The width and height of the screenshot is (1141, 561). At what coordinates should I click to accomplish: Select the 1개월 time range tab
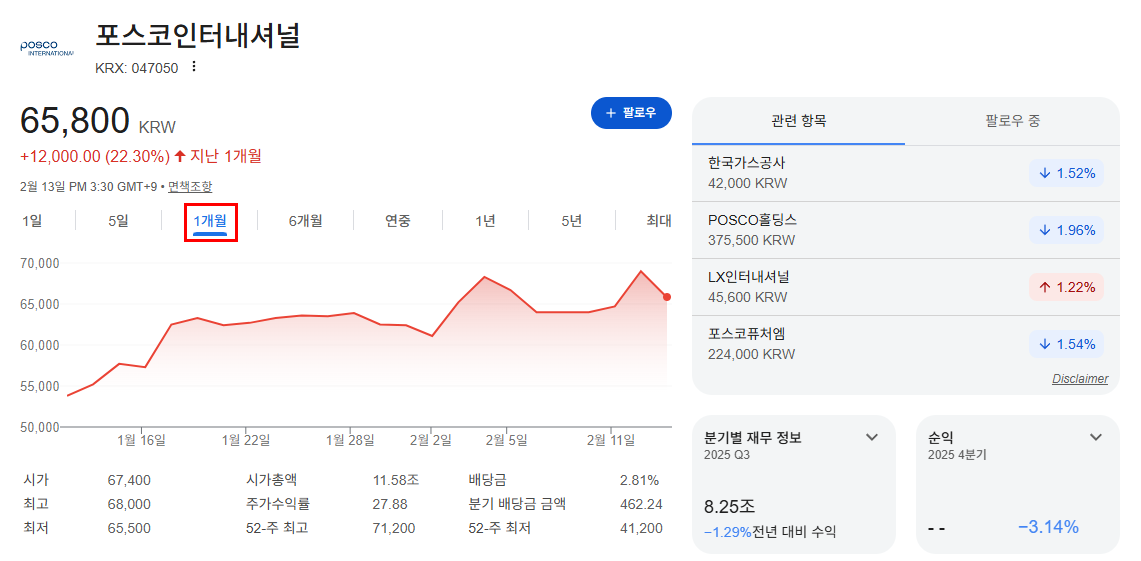pos(210,220)
